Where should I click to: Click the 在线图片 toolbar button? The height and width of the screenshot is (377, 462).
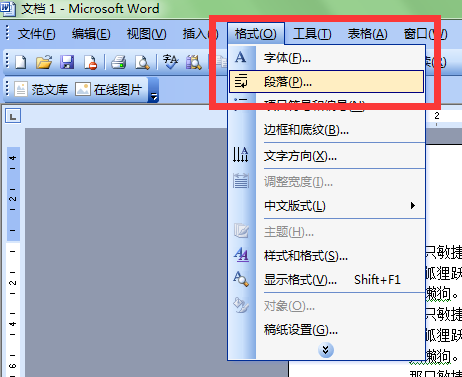[x=109, y=89]
